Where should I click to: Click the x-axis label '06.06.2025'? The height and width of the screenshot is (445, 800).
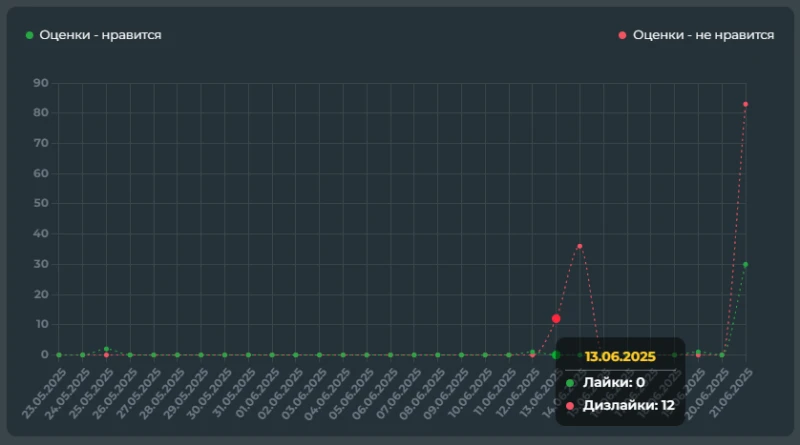(376, 393)
